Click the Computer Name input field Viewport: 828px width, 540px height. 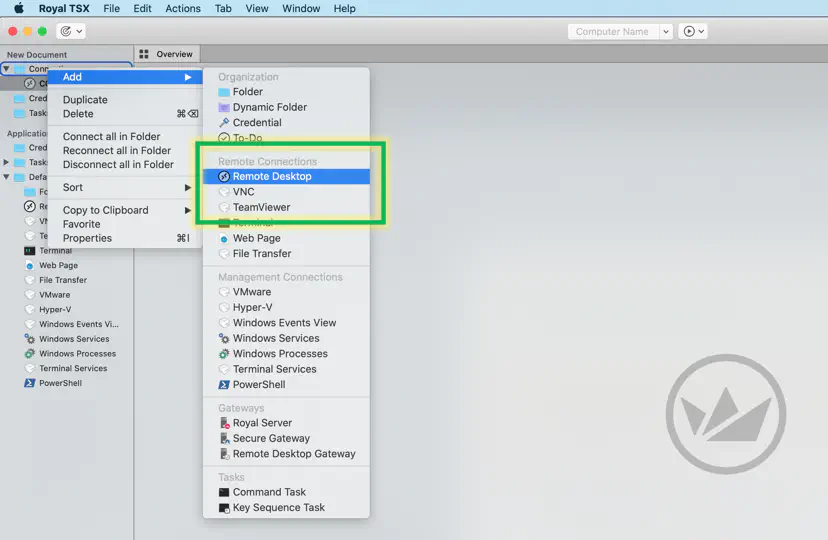(x=612, y=32)
